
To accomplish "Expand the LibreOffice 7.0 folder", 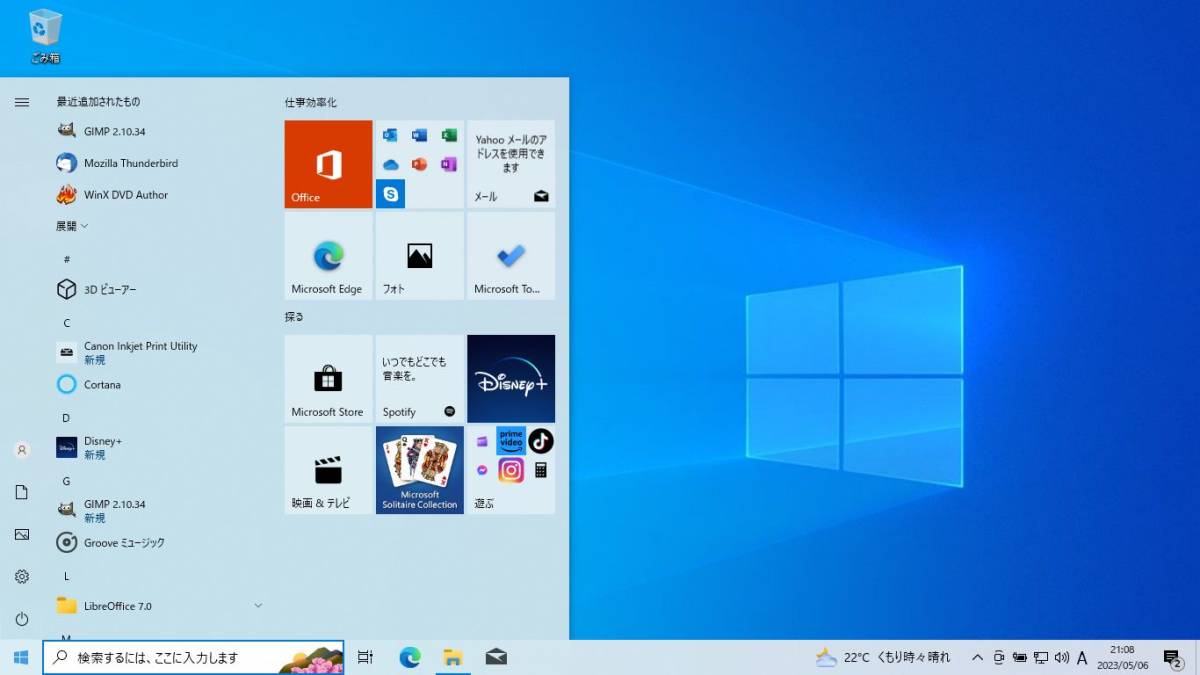I will tap(160, 605).
